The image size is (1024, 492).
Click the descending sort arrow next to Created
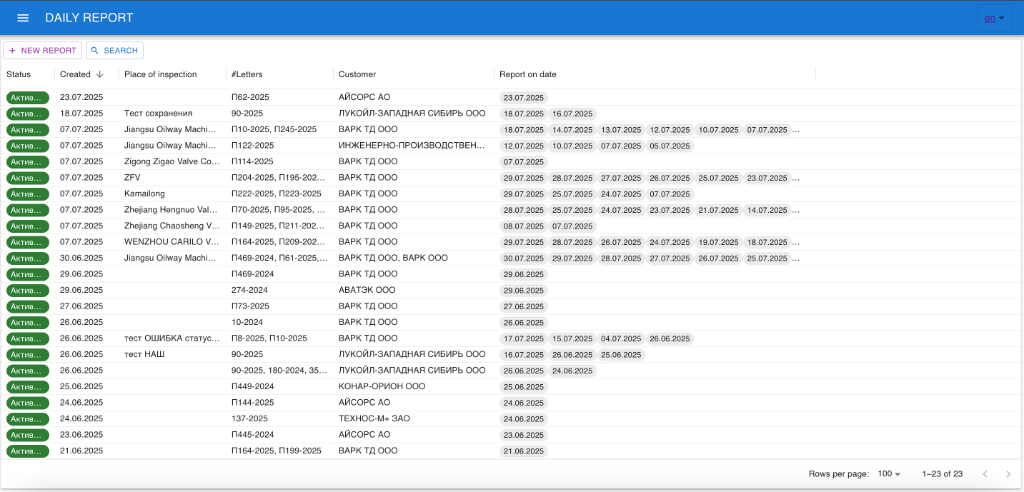pyautogui.click(x=100, y=74)
